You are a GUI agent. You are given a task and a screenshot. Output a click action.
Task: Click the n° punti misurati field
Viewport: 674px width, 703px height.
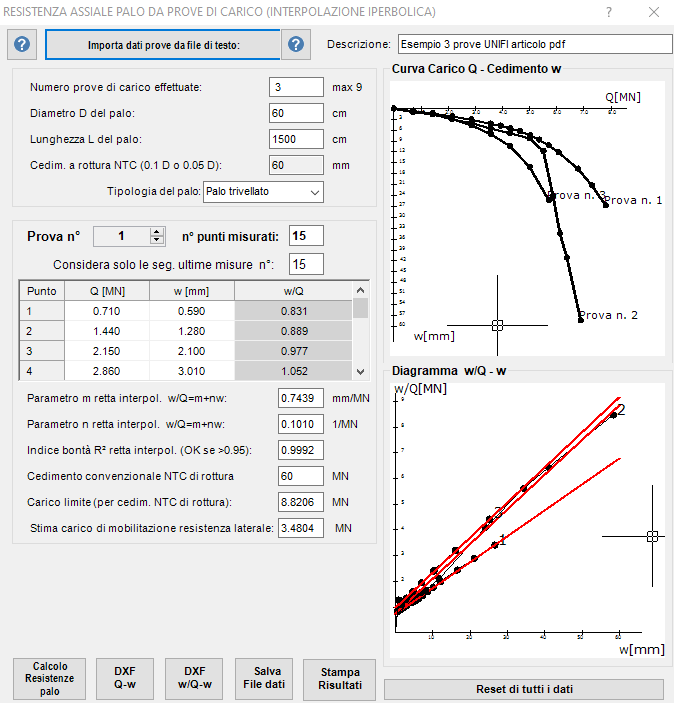coord(306,236)
